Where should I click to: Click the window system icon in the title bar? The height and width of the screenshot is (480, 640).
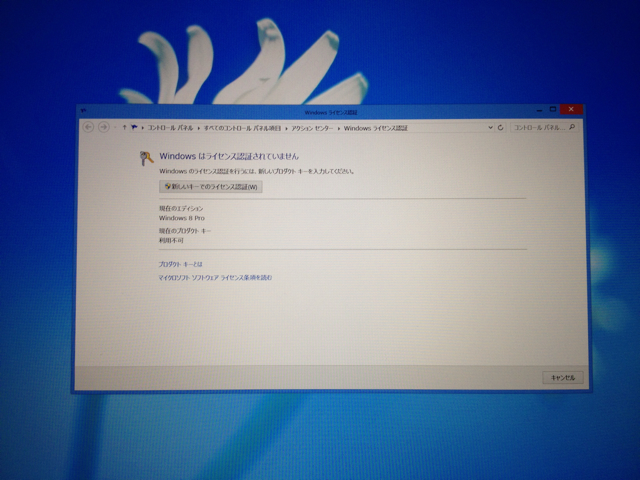83,111
